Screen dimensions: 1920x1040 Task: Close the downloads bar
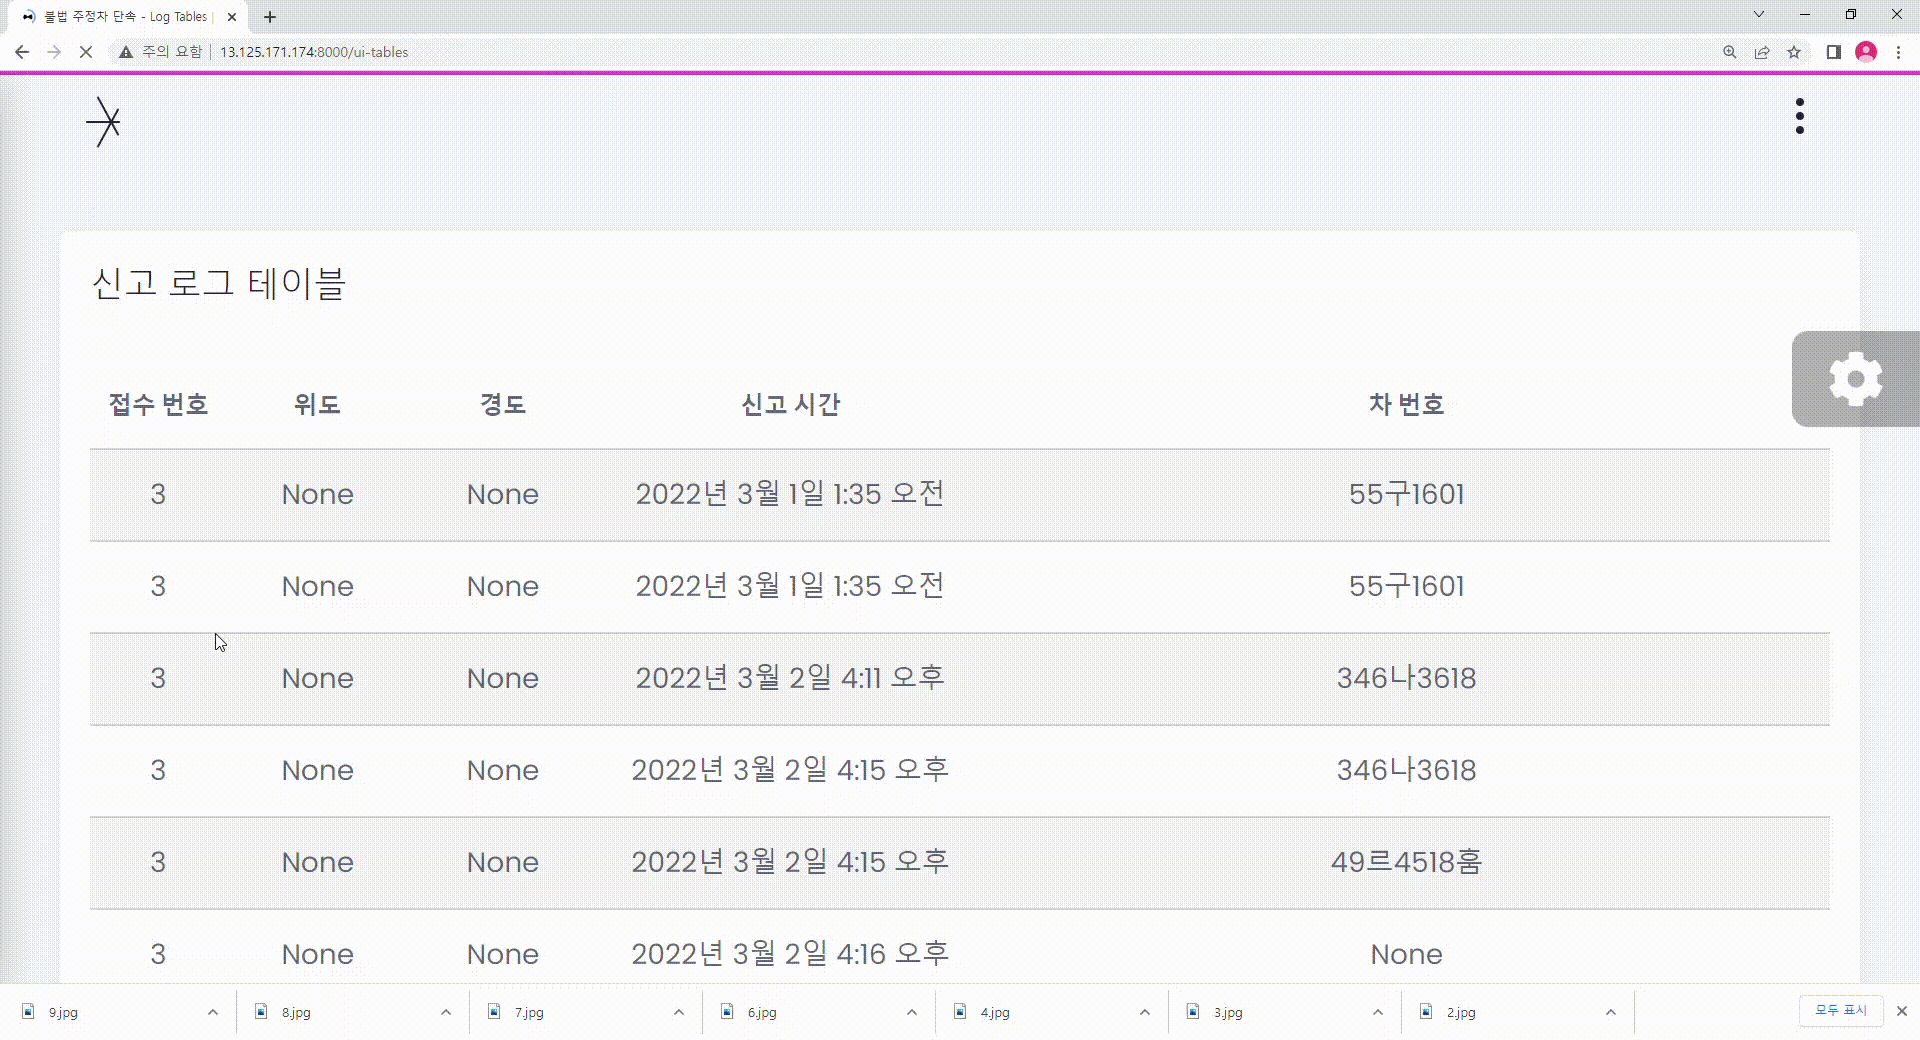click(x=1902, y=1011)
